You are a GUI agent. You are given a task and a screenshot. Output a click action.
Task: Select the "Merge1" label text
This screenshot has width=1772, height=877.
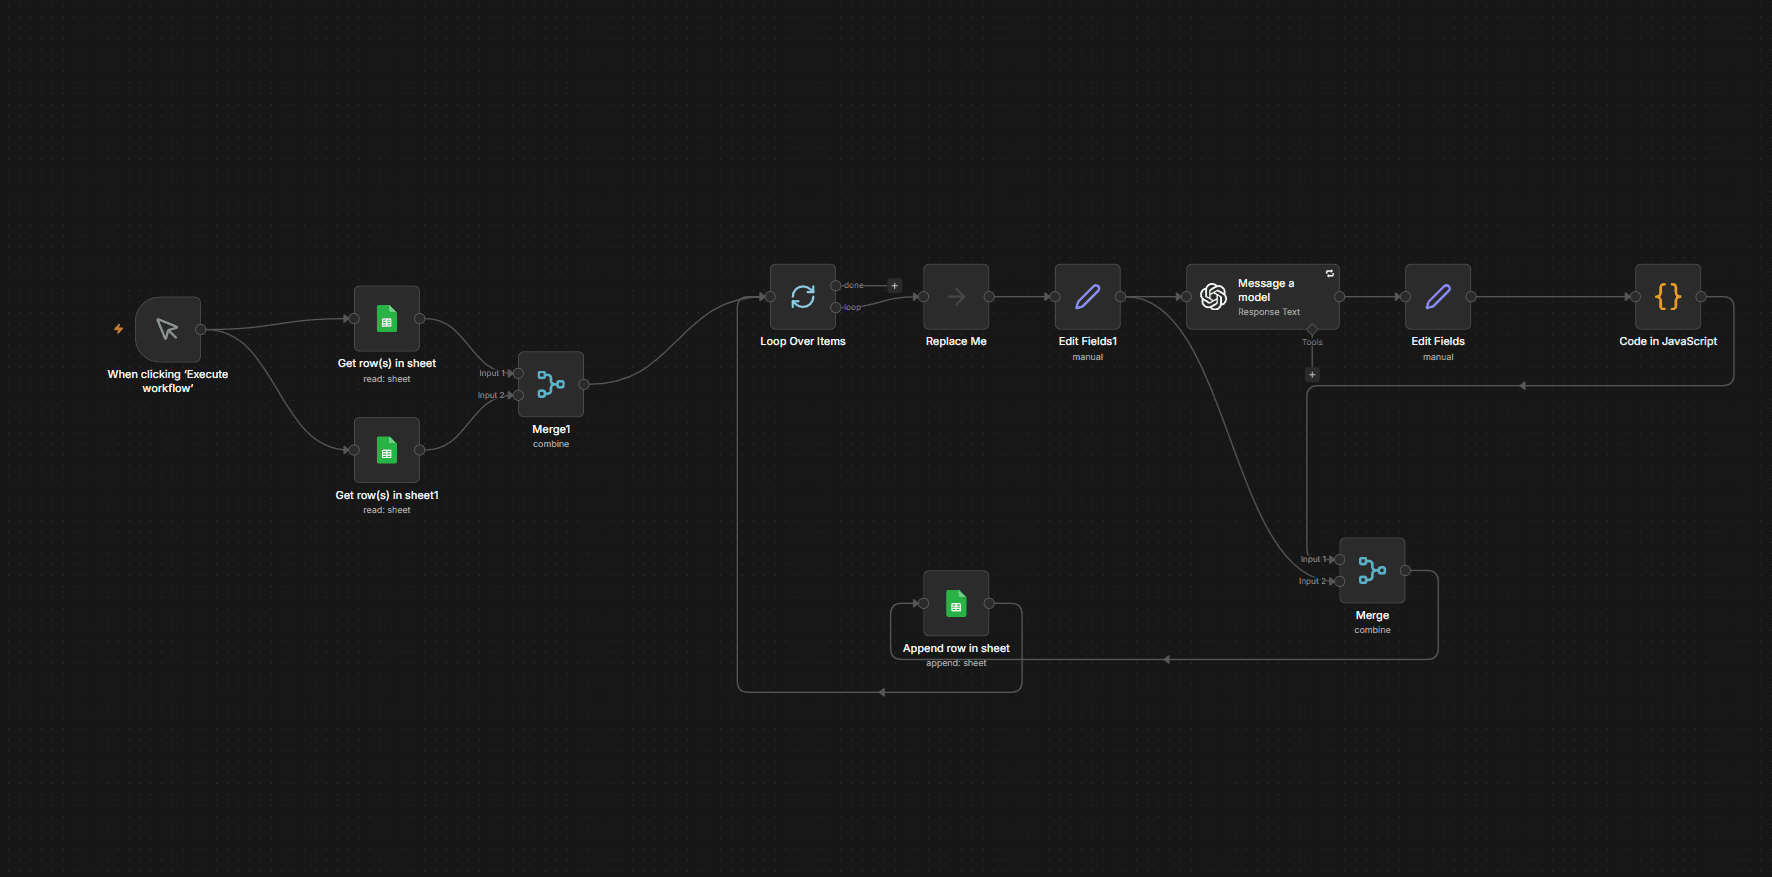click(x=551, y=429)
